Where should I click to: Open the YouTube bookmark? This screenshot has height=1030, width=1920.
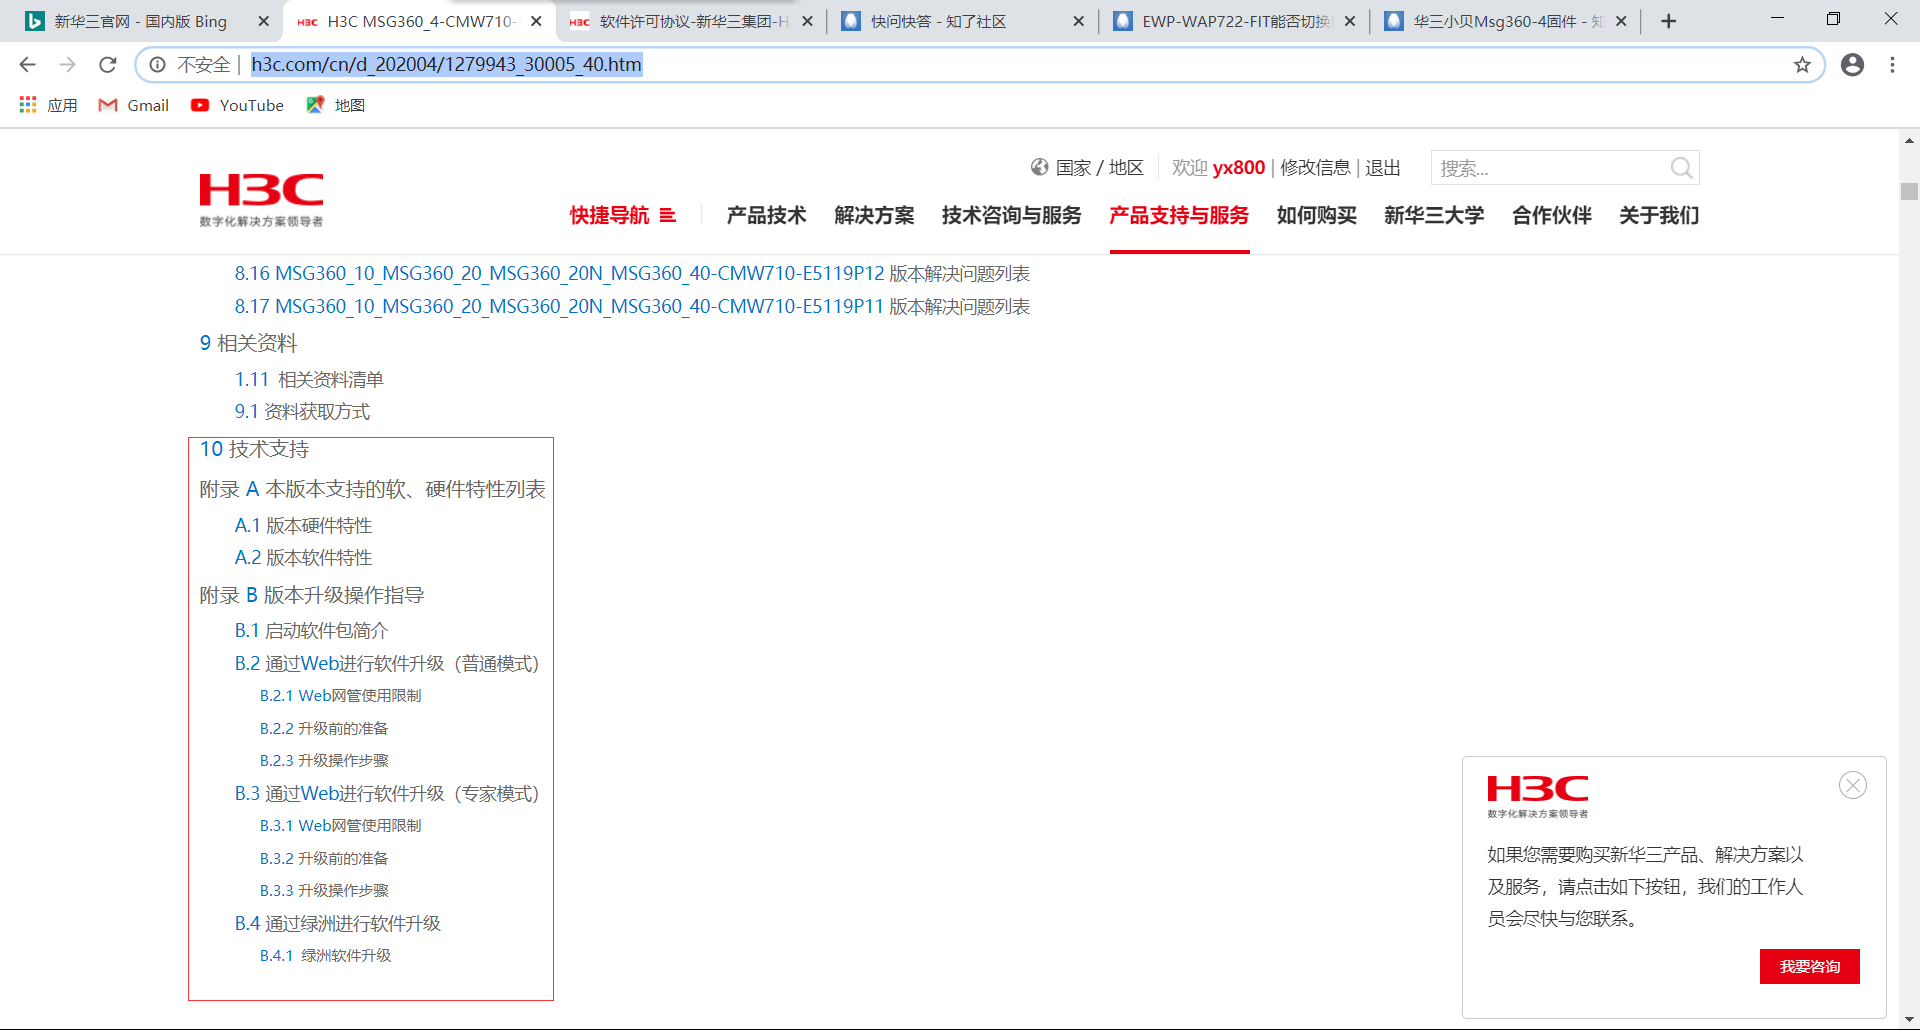click(238, 105)
